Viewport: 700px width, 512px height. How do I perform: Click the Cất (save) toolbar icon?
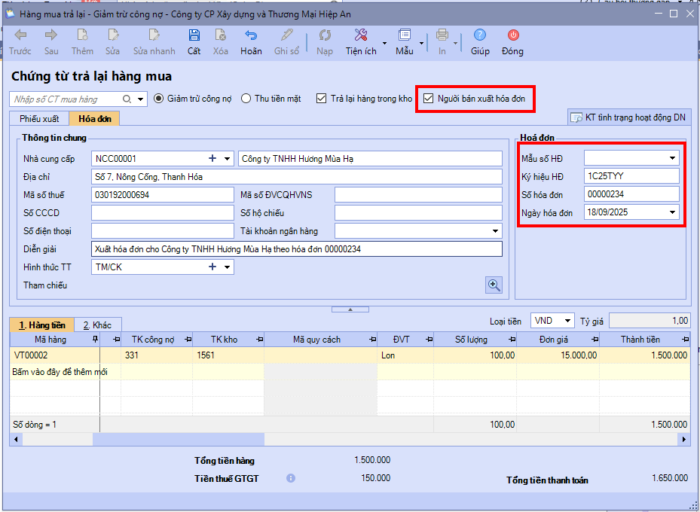(x=194, y=36)
